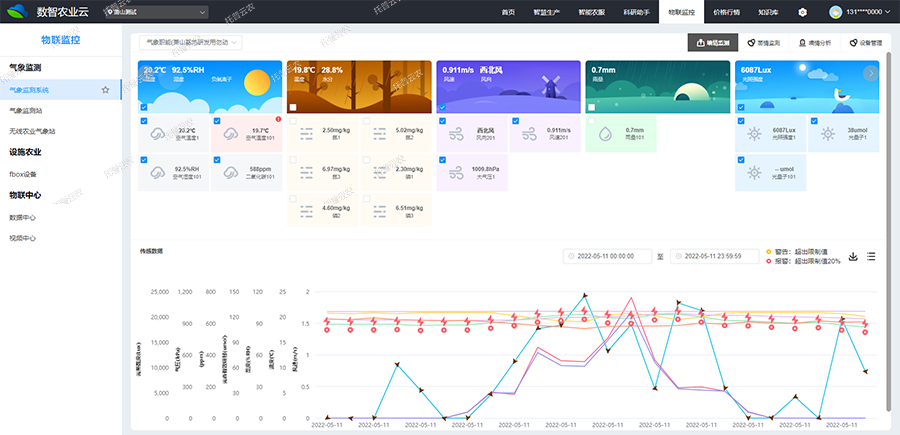
Task: Click the user avatar icon
Action: (x=835, y=11)
